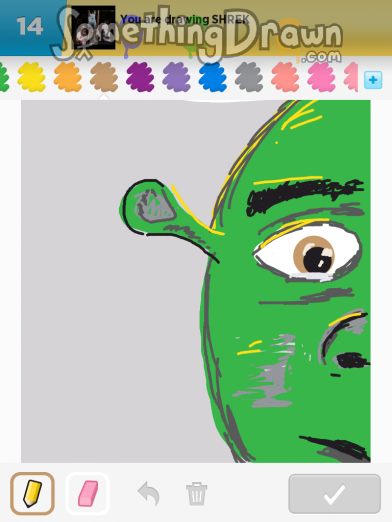This screenshot has height=522, width=392.
Task: Select the pink eraser tool
Action: coord(88,493)
